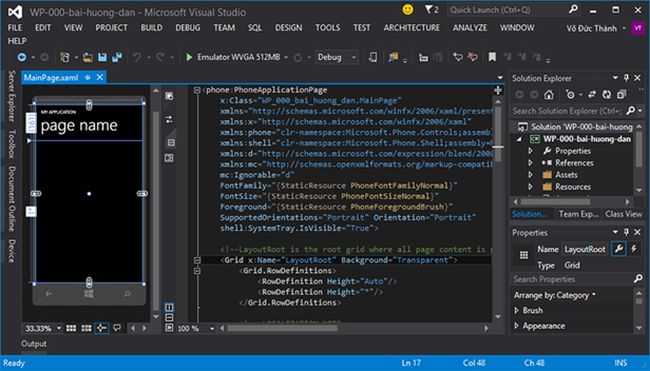Click the Home icon in Solution Explorer
650x371 pixels.
coord(549,95)
